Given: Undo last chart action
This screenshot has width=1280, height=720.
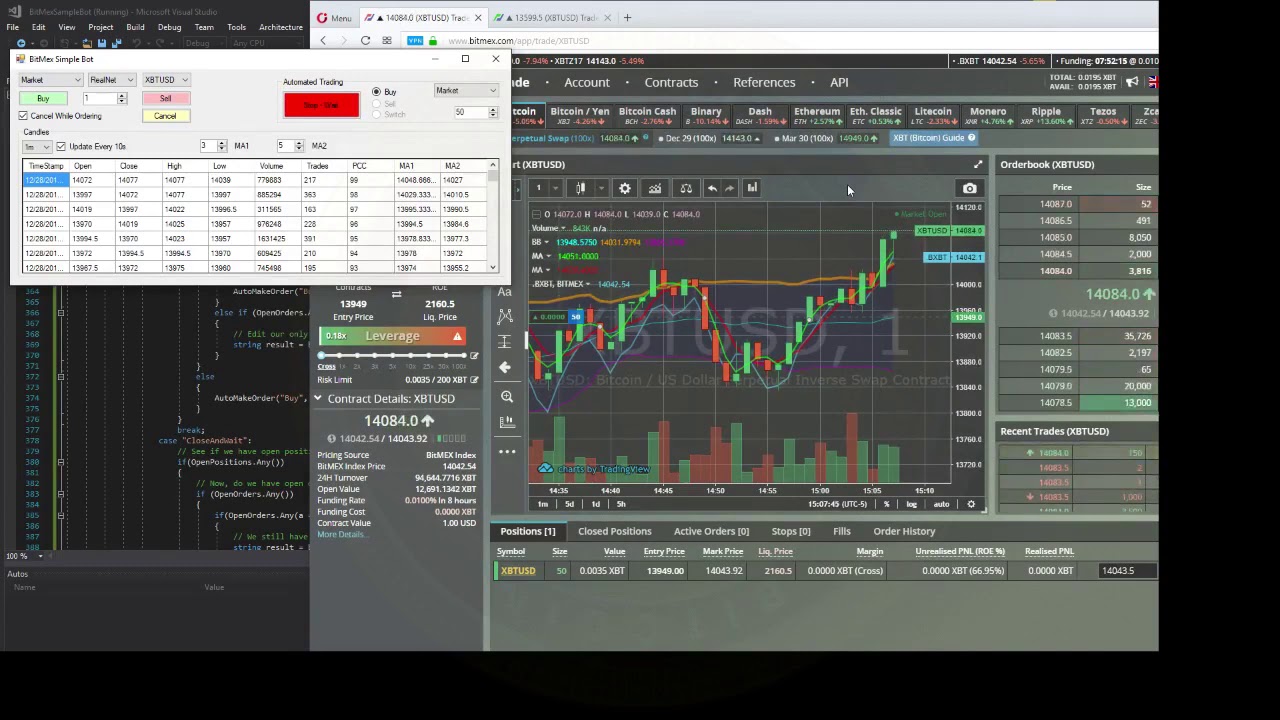Looking at the screenshot, I should click(712, 188).
